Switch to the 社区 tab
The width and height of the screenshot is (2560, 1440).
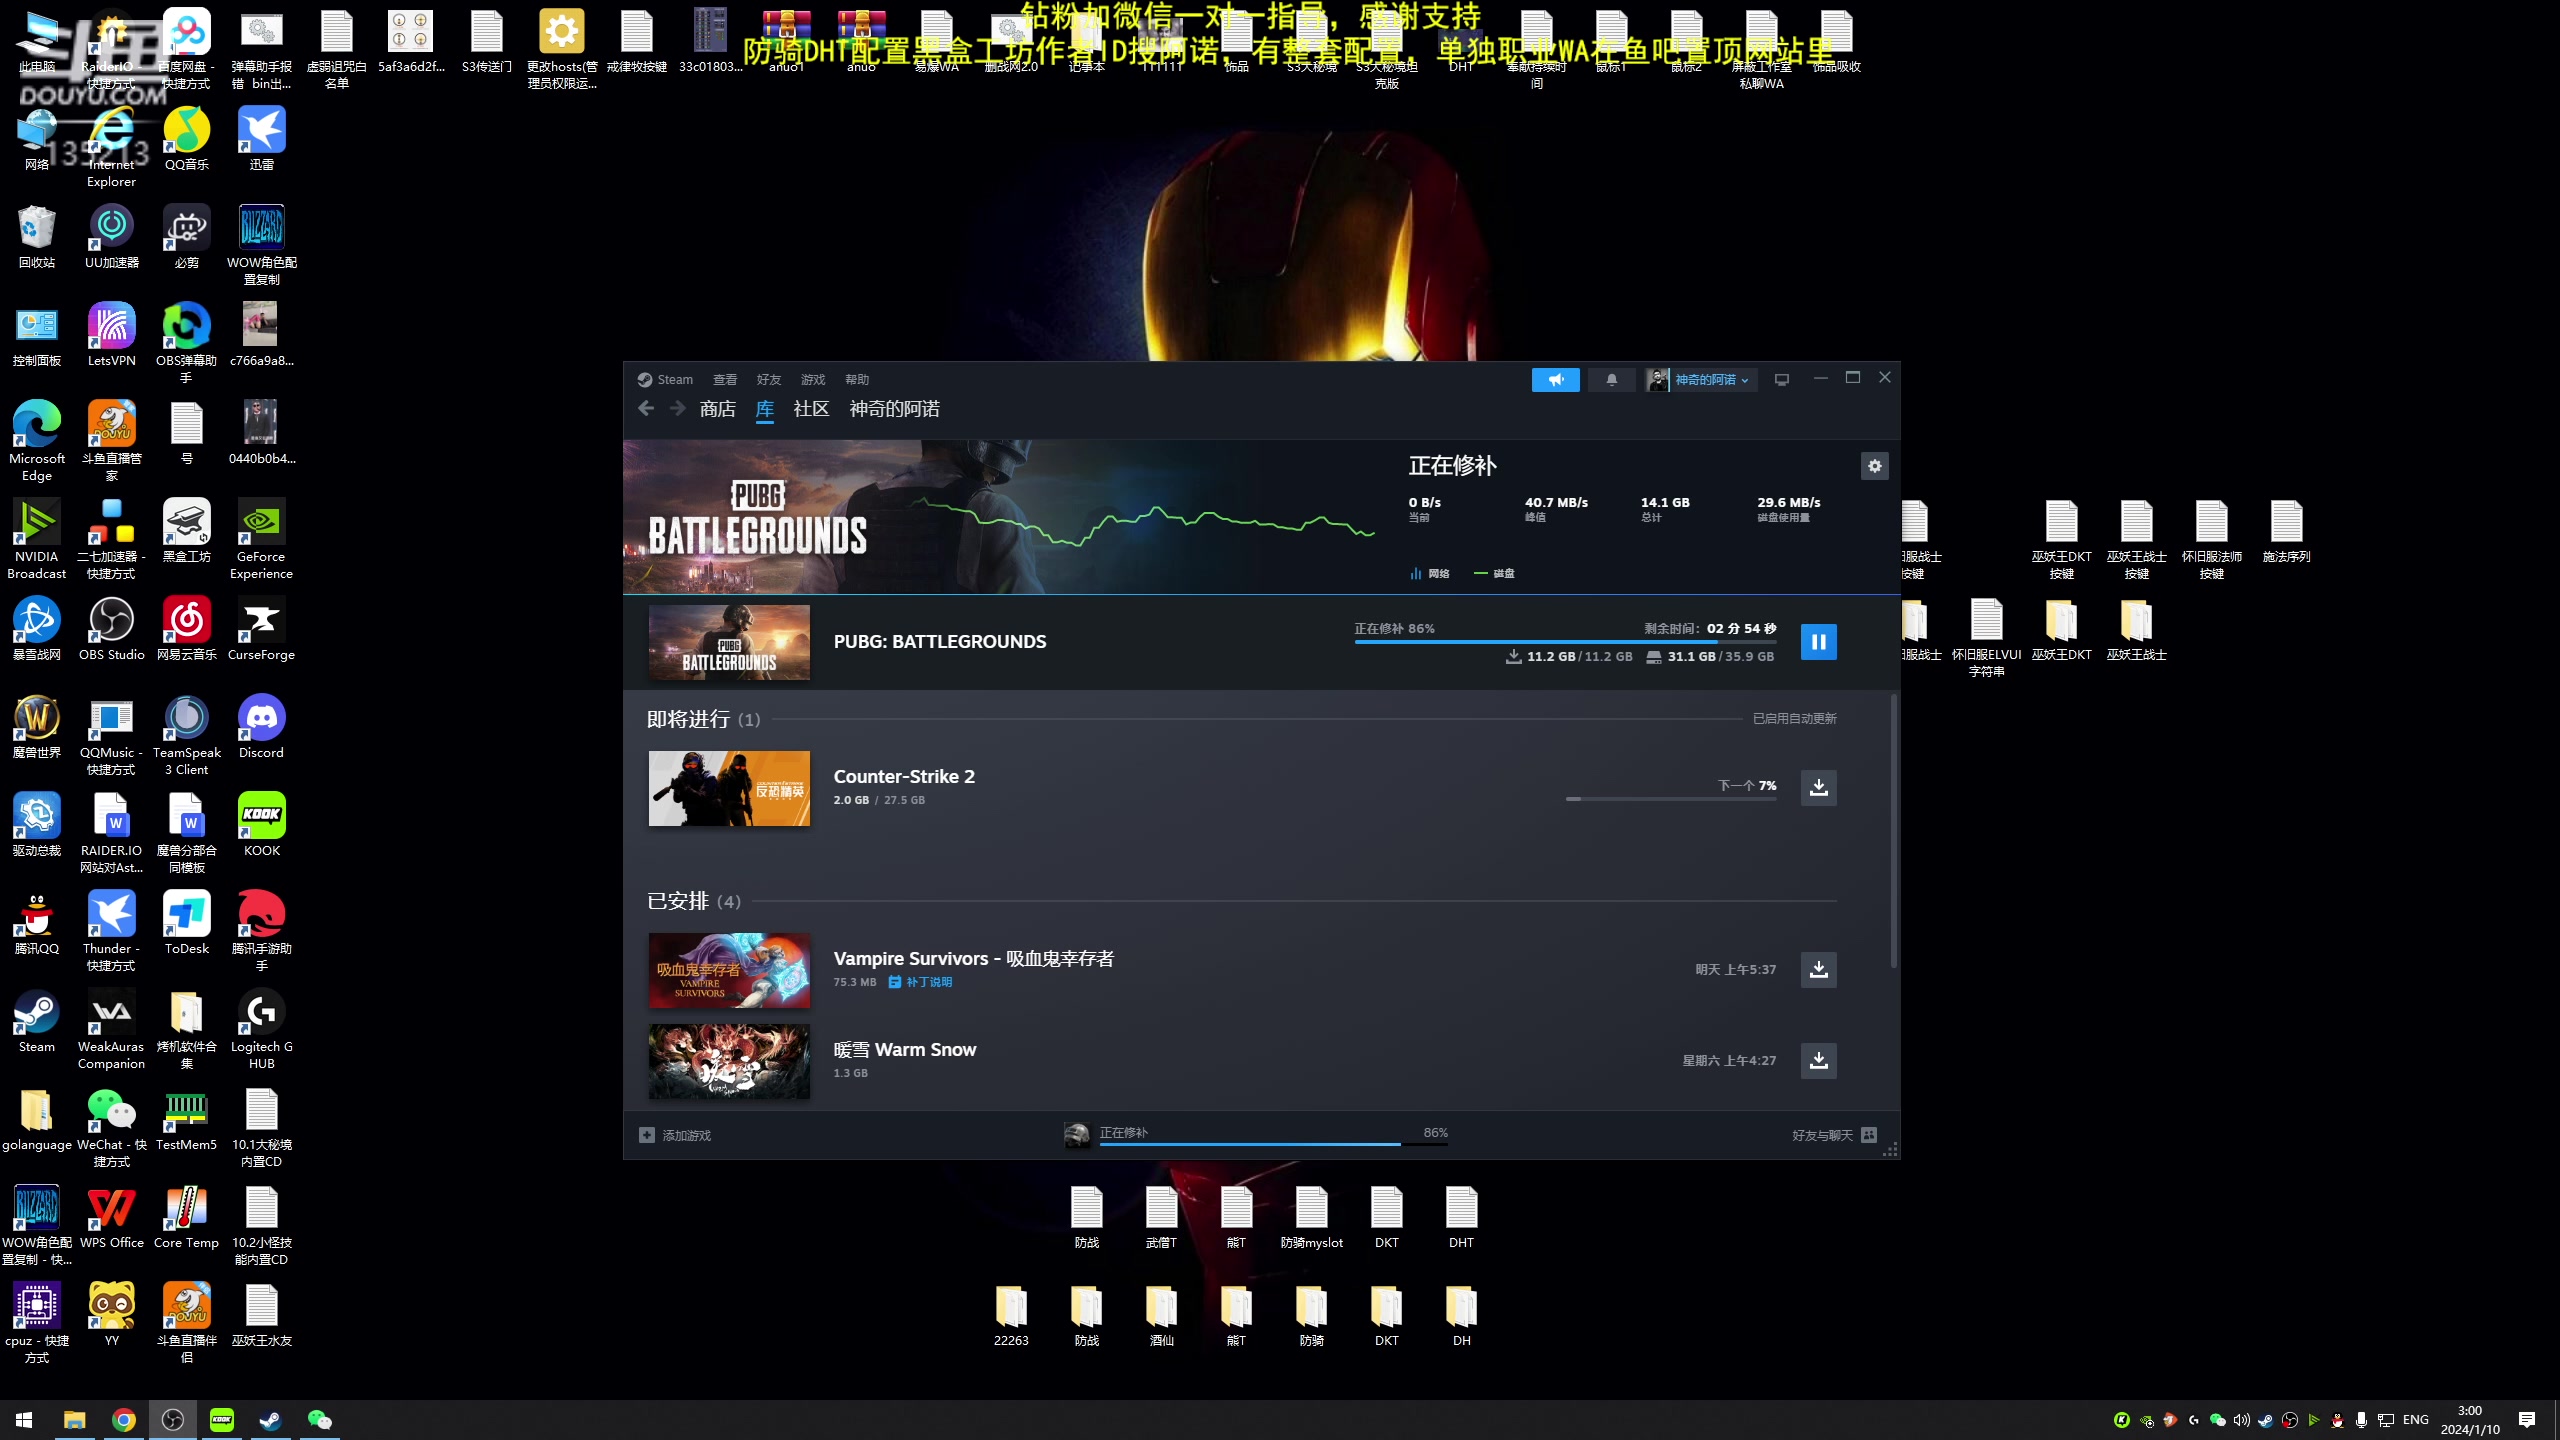pos(811,409)
